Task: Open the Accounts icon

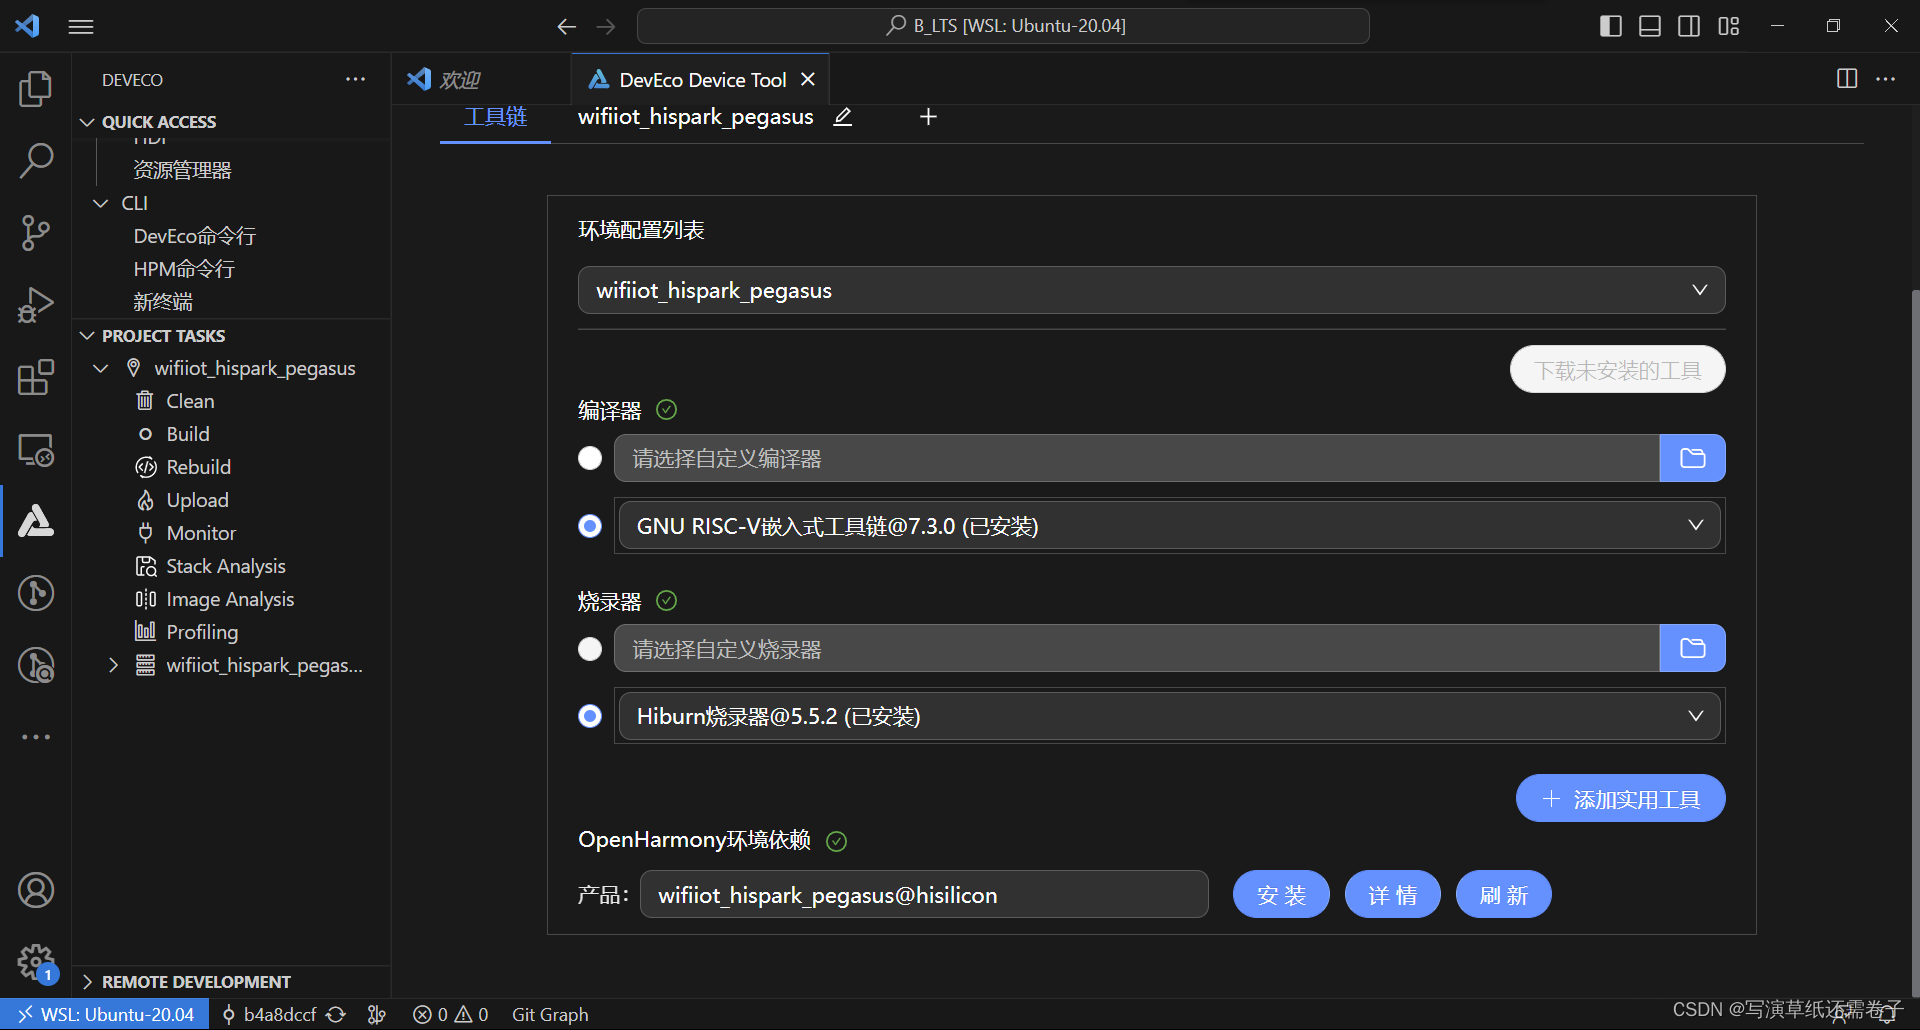Action: tap(36, 890)
